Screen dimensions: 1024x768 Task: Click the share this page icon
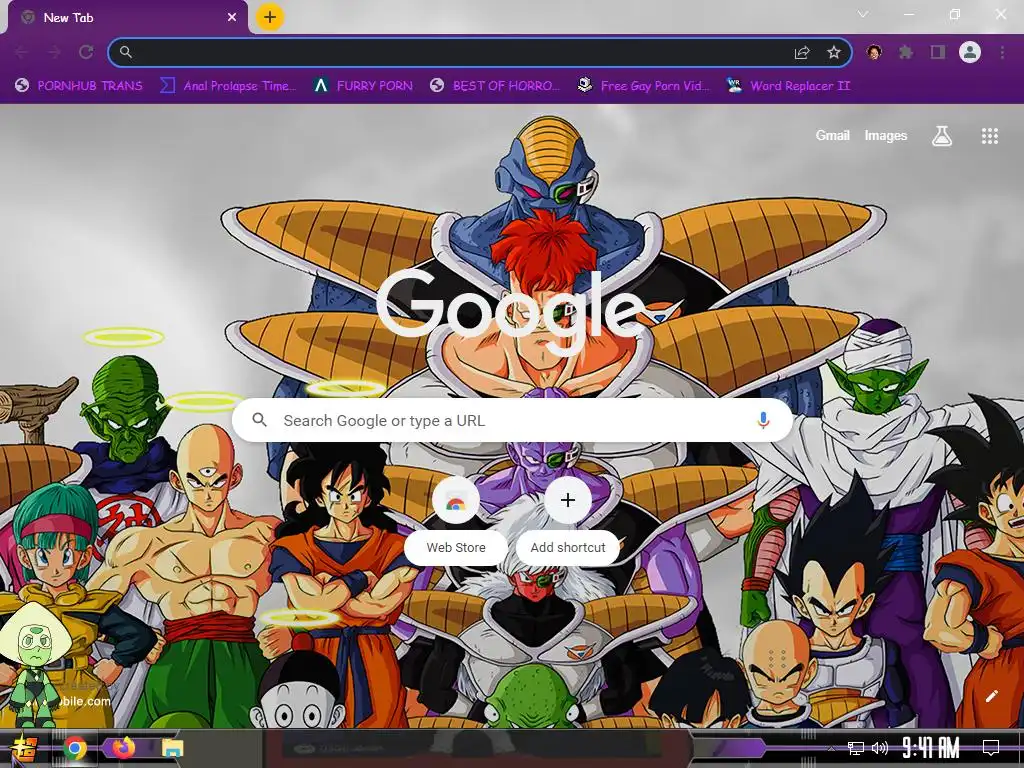coord(801,52)
